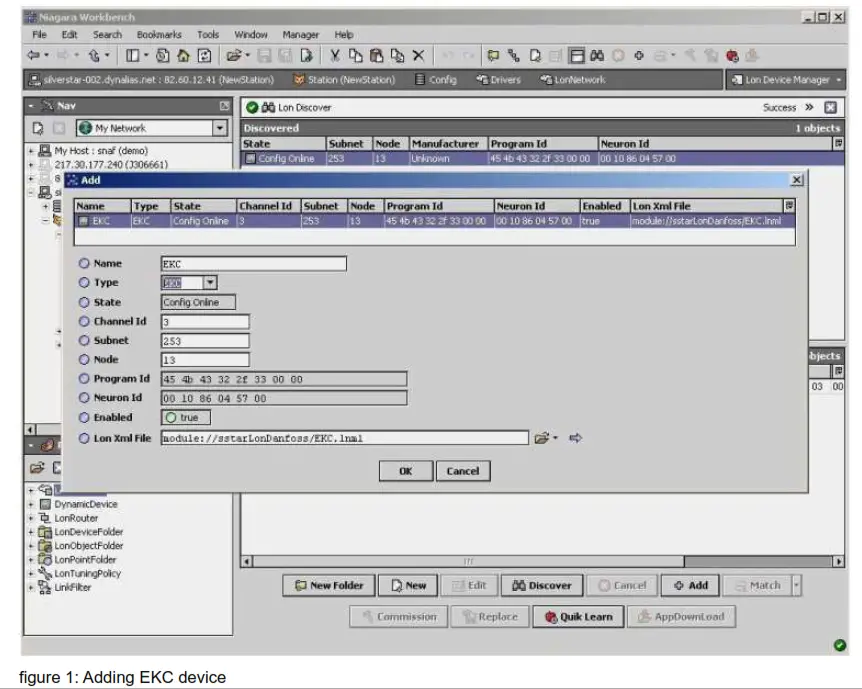862x689 pixels.
Task: Open the My Network dropdown in Nav
Action: tap(220, 128)
